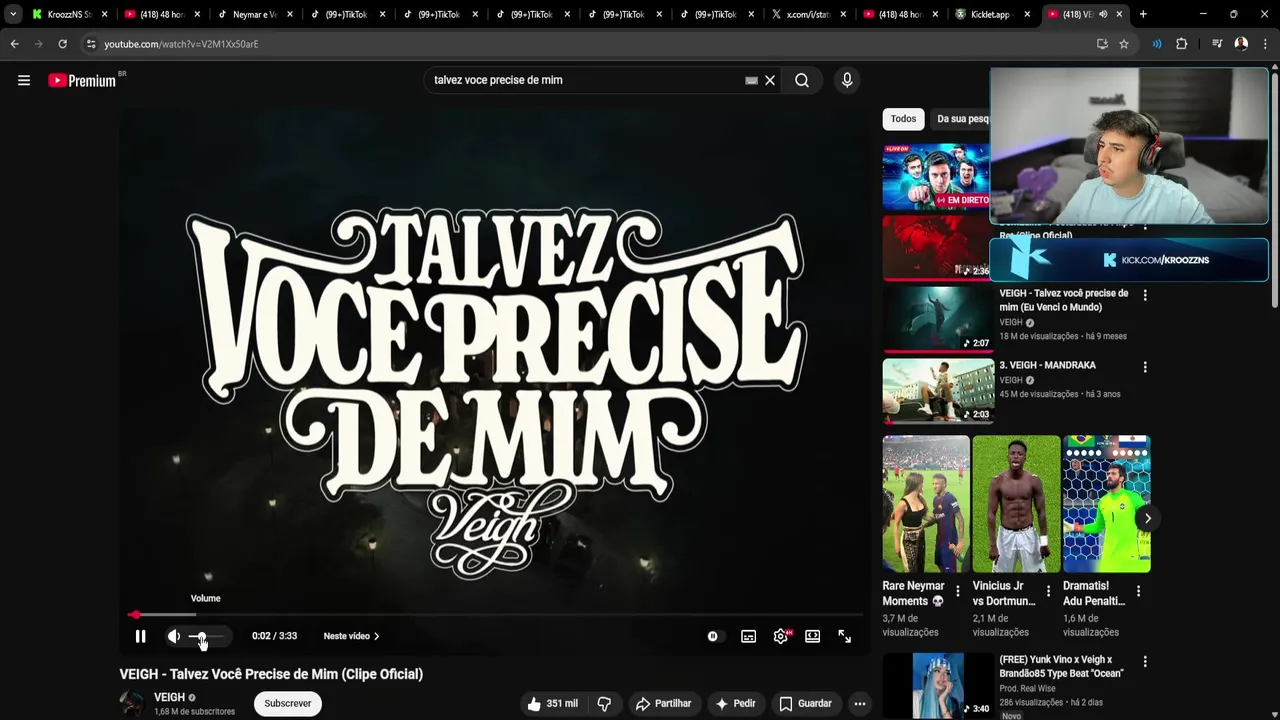Open the install app icon in address bar
The height and width of the screenshot is (720, 1280).
pyautogui.click(x=1102, y=44)
